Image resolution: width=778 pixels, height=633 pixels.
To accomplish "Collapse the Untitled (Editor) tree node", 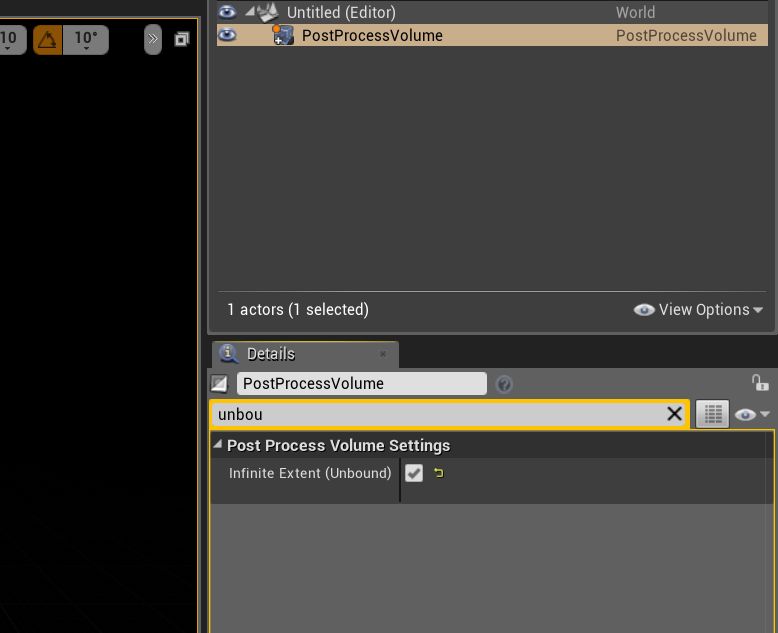I will point(250,10).
